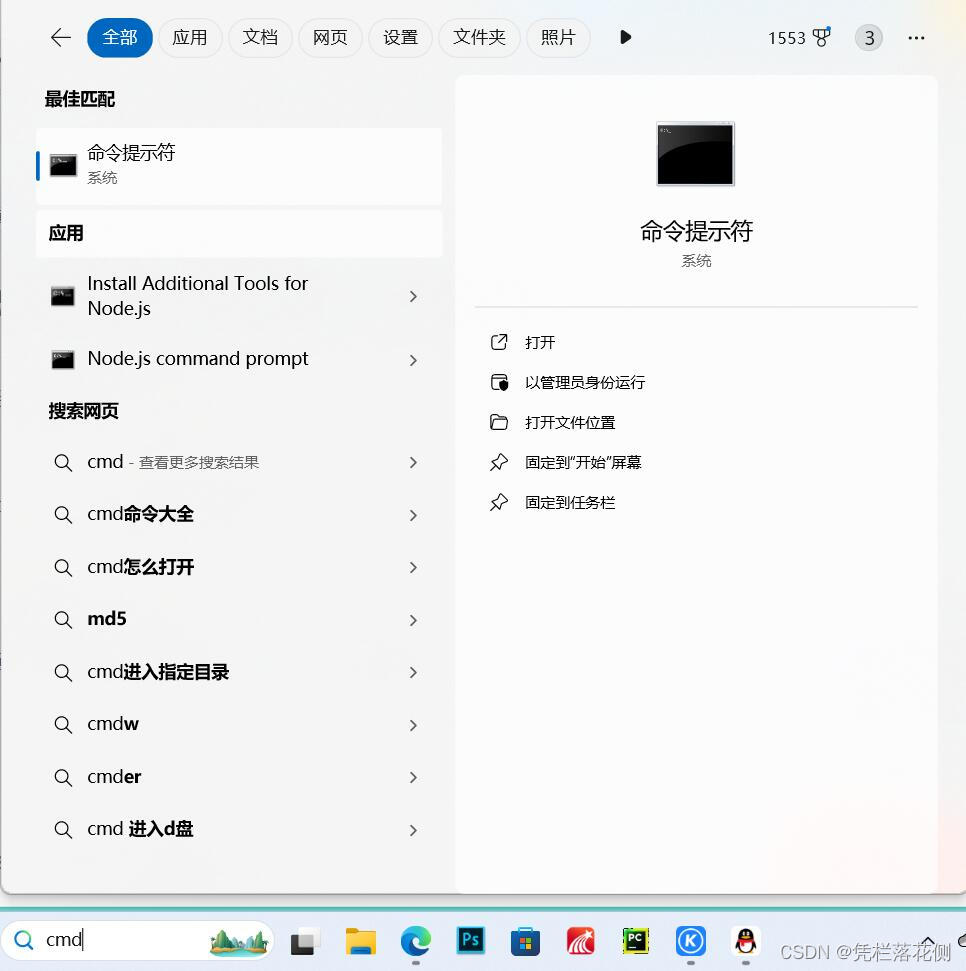
Task: Click the 打开 open-external icon
Action: (x=499, y=342)
